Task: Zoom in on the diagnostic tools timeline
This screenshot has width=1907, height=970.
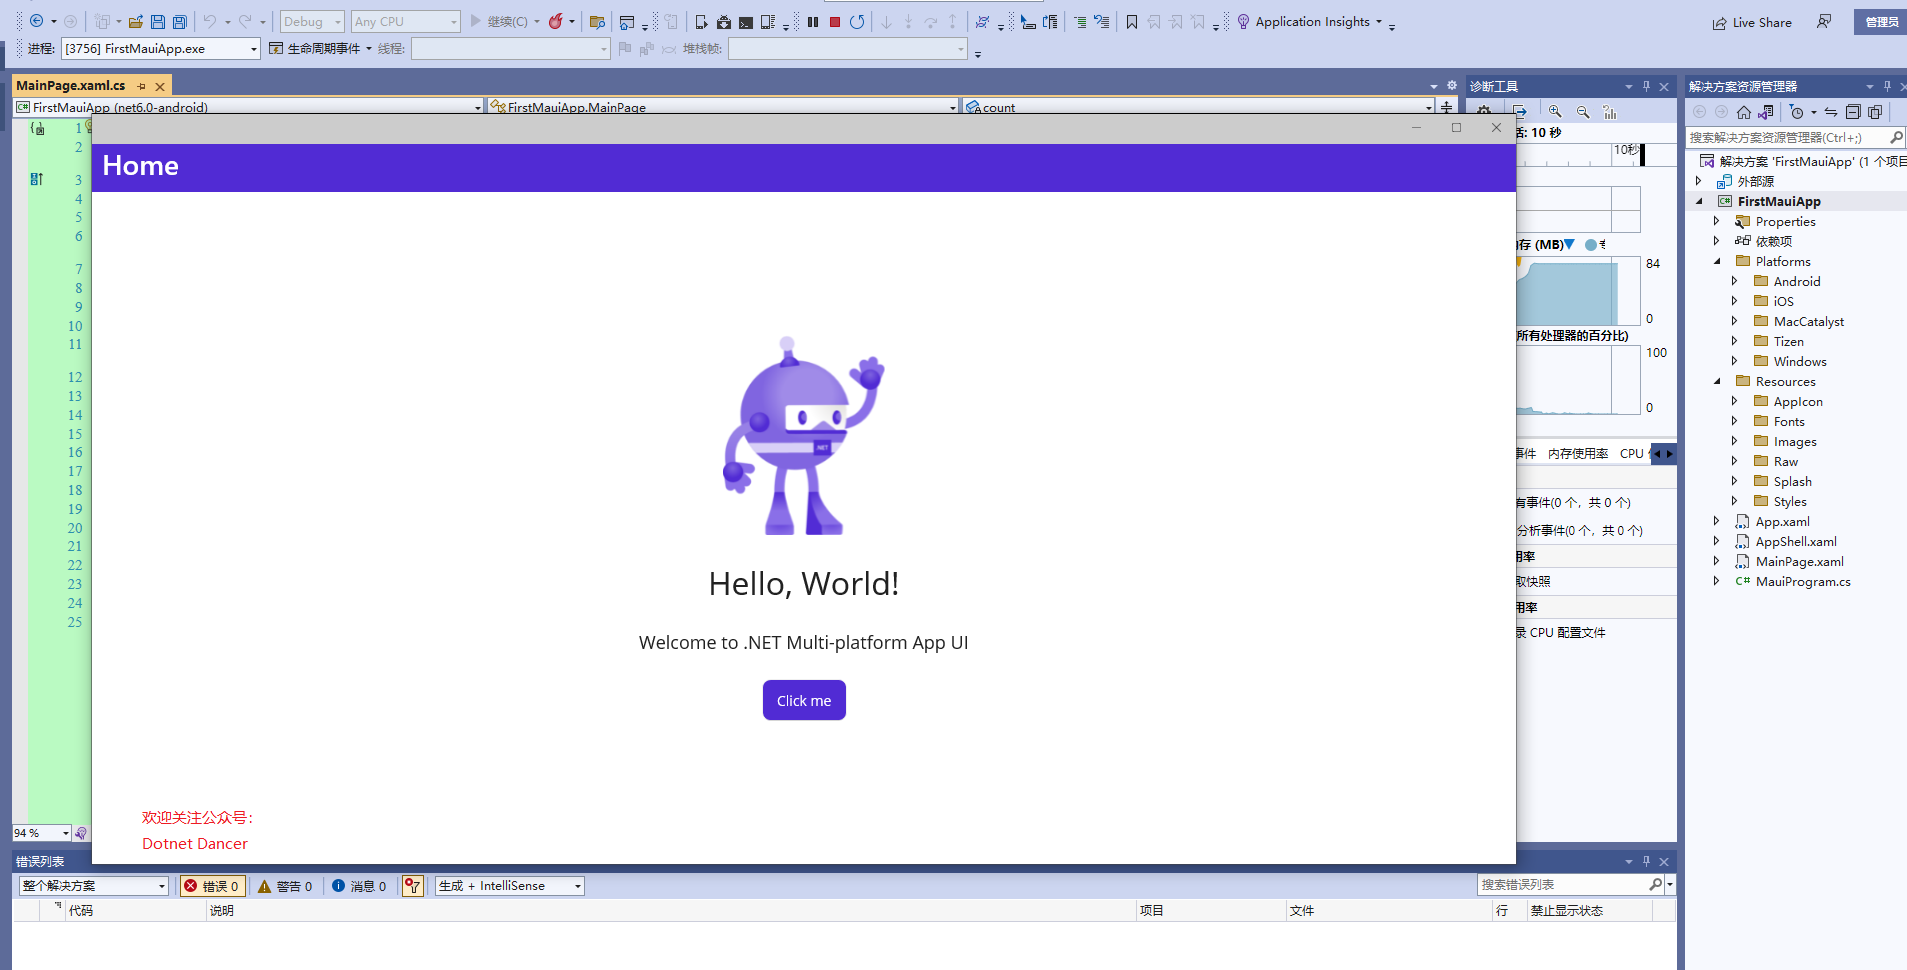Action: pyautogui.click(x=1555, y=112)
